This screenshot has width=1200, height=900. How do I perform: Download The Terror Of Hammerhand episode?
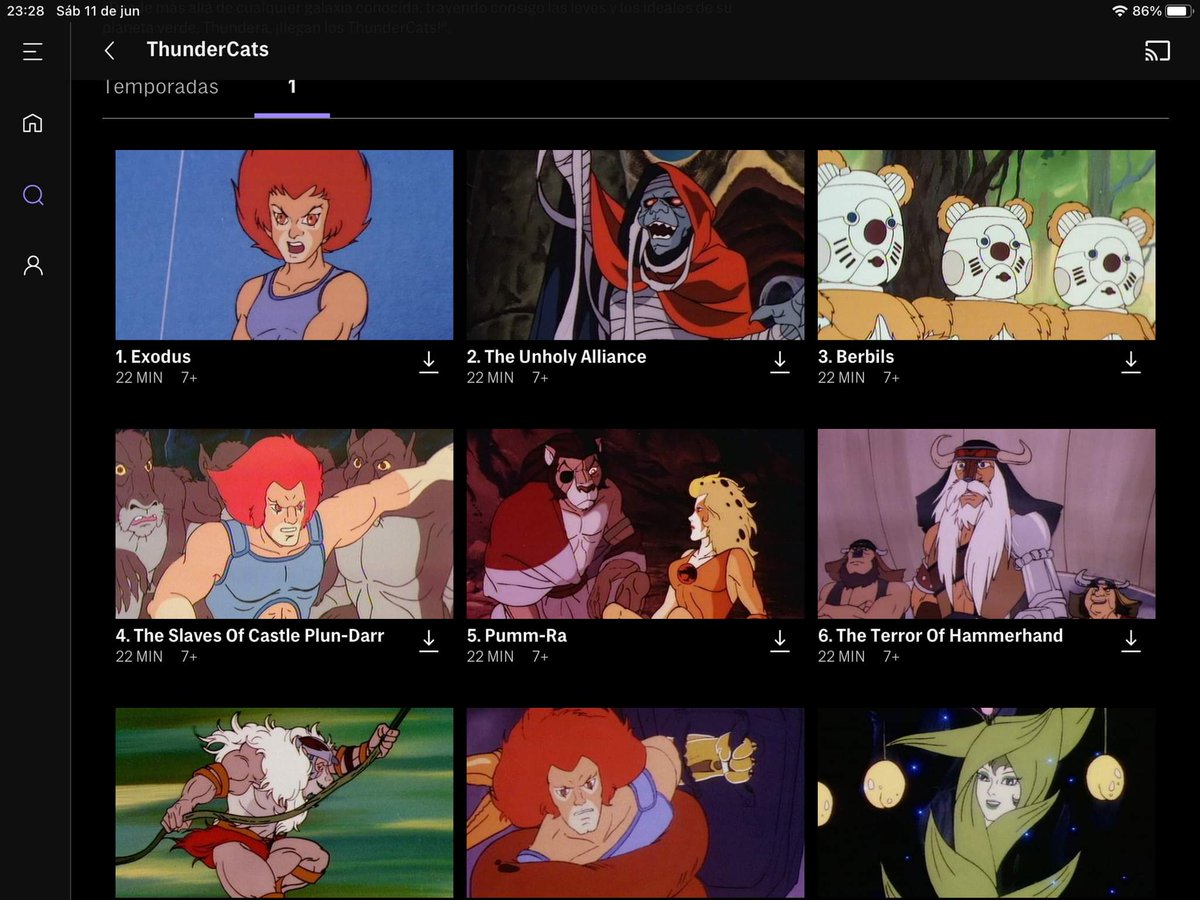pos(1131,642)
